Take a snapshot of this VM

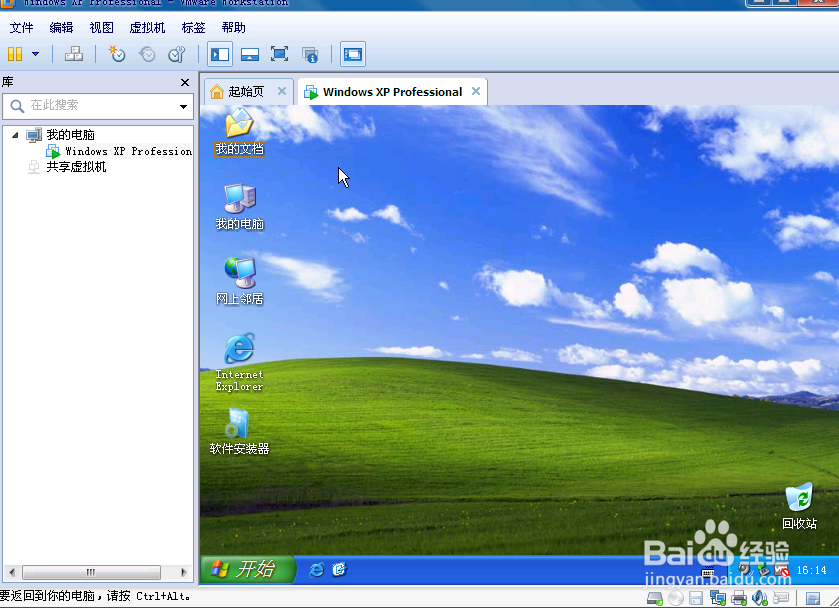coord(117,54)
